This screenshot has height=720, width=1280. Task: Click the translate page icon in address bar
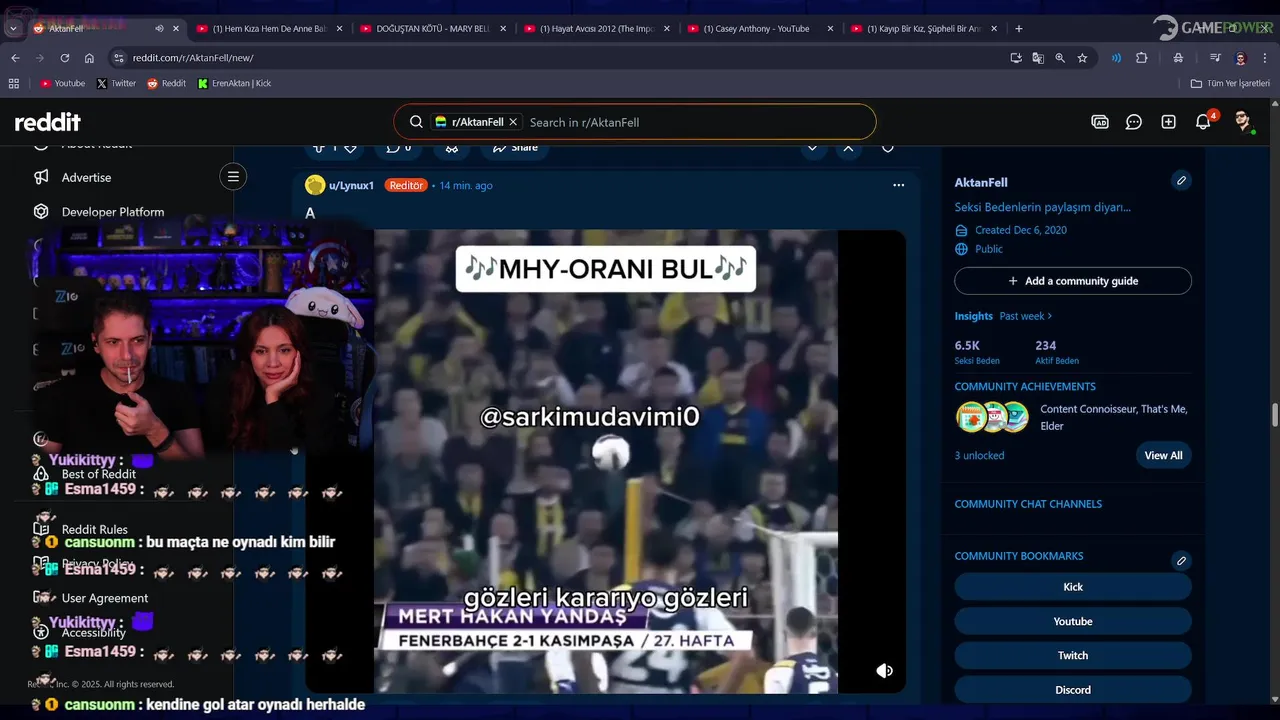click(1038, 58)
